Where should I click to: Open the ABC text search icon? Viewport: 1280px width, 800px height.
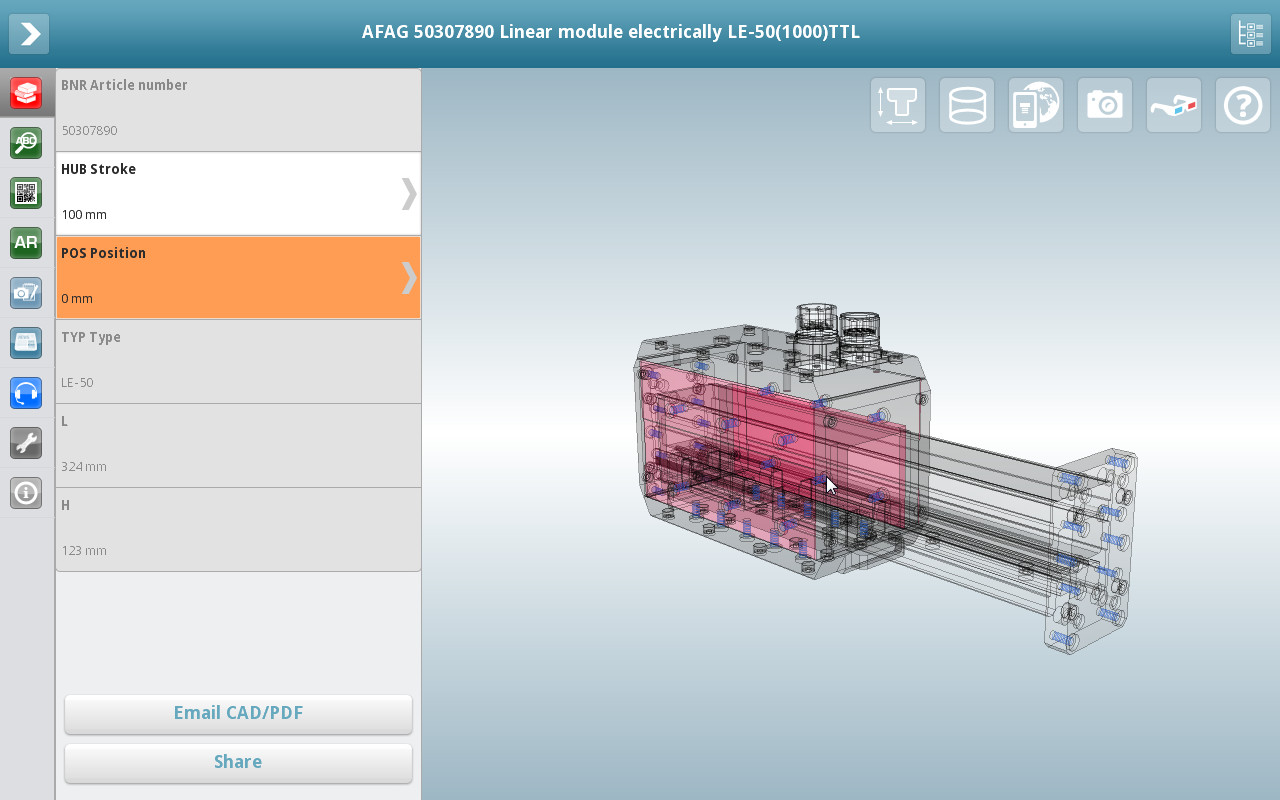click(x=26, y=143)
